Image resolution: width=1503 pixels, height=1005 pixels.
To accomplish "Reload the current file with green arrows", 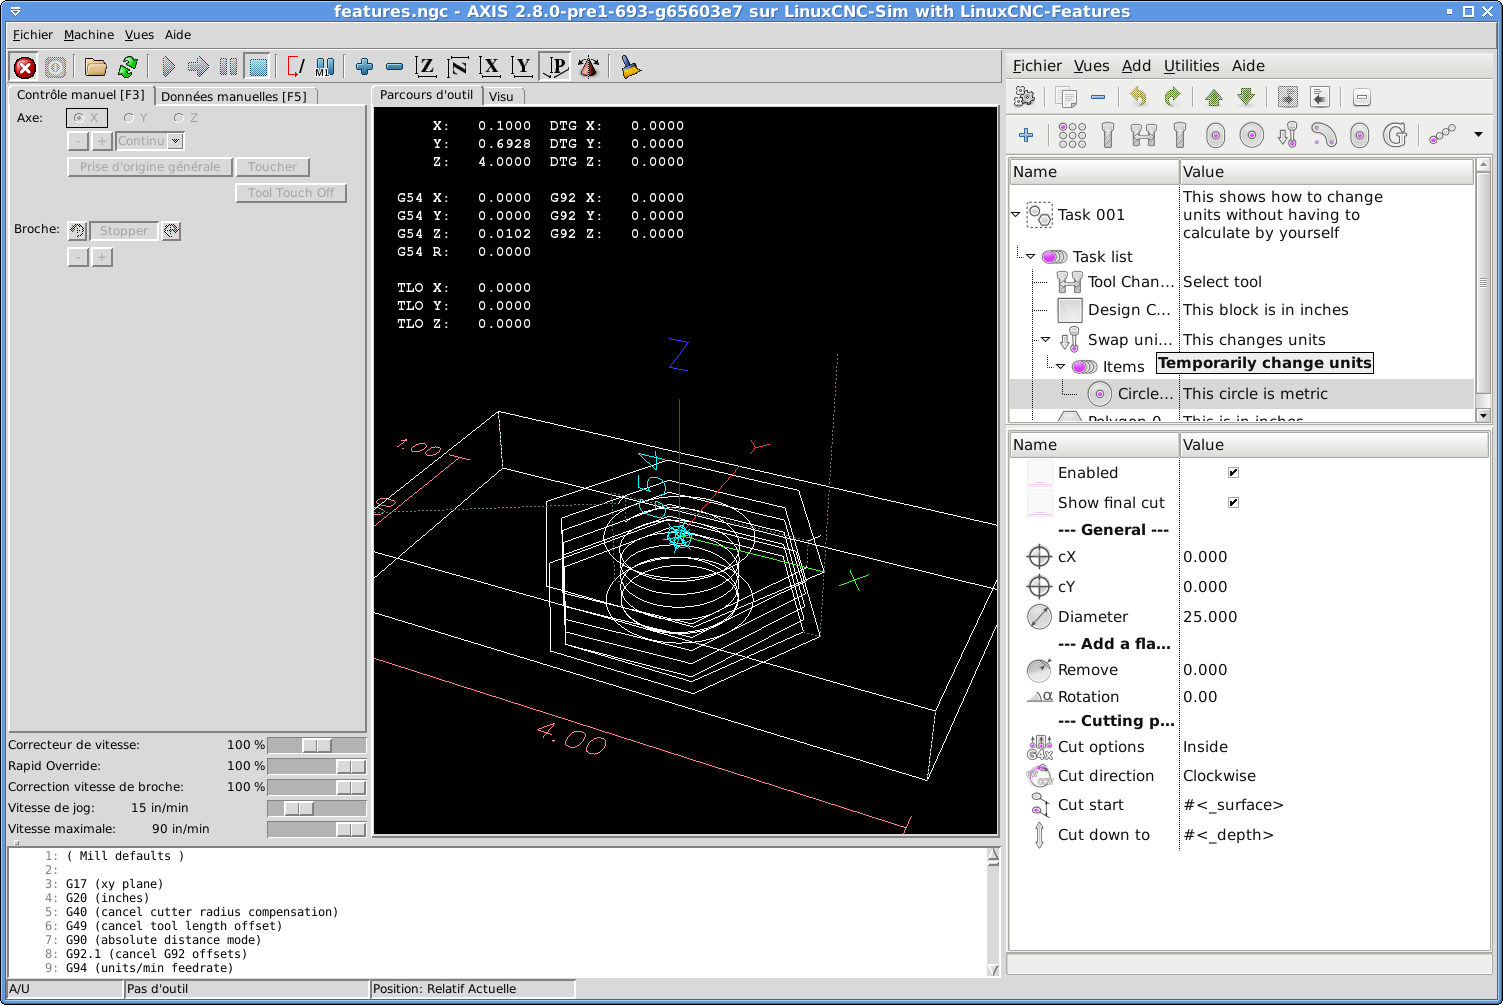I will pos(128,67).
